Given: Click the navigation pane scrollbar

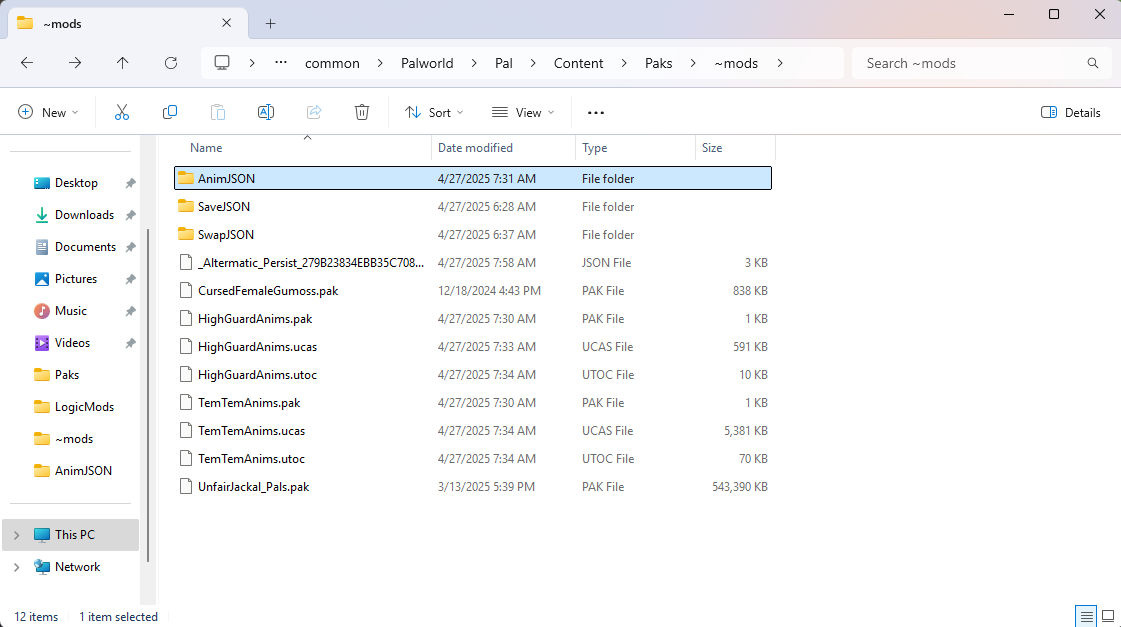Looking at the screenshot, I should pos(148,395).
